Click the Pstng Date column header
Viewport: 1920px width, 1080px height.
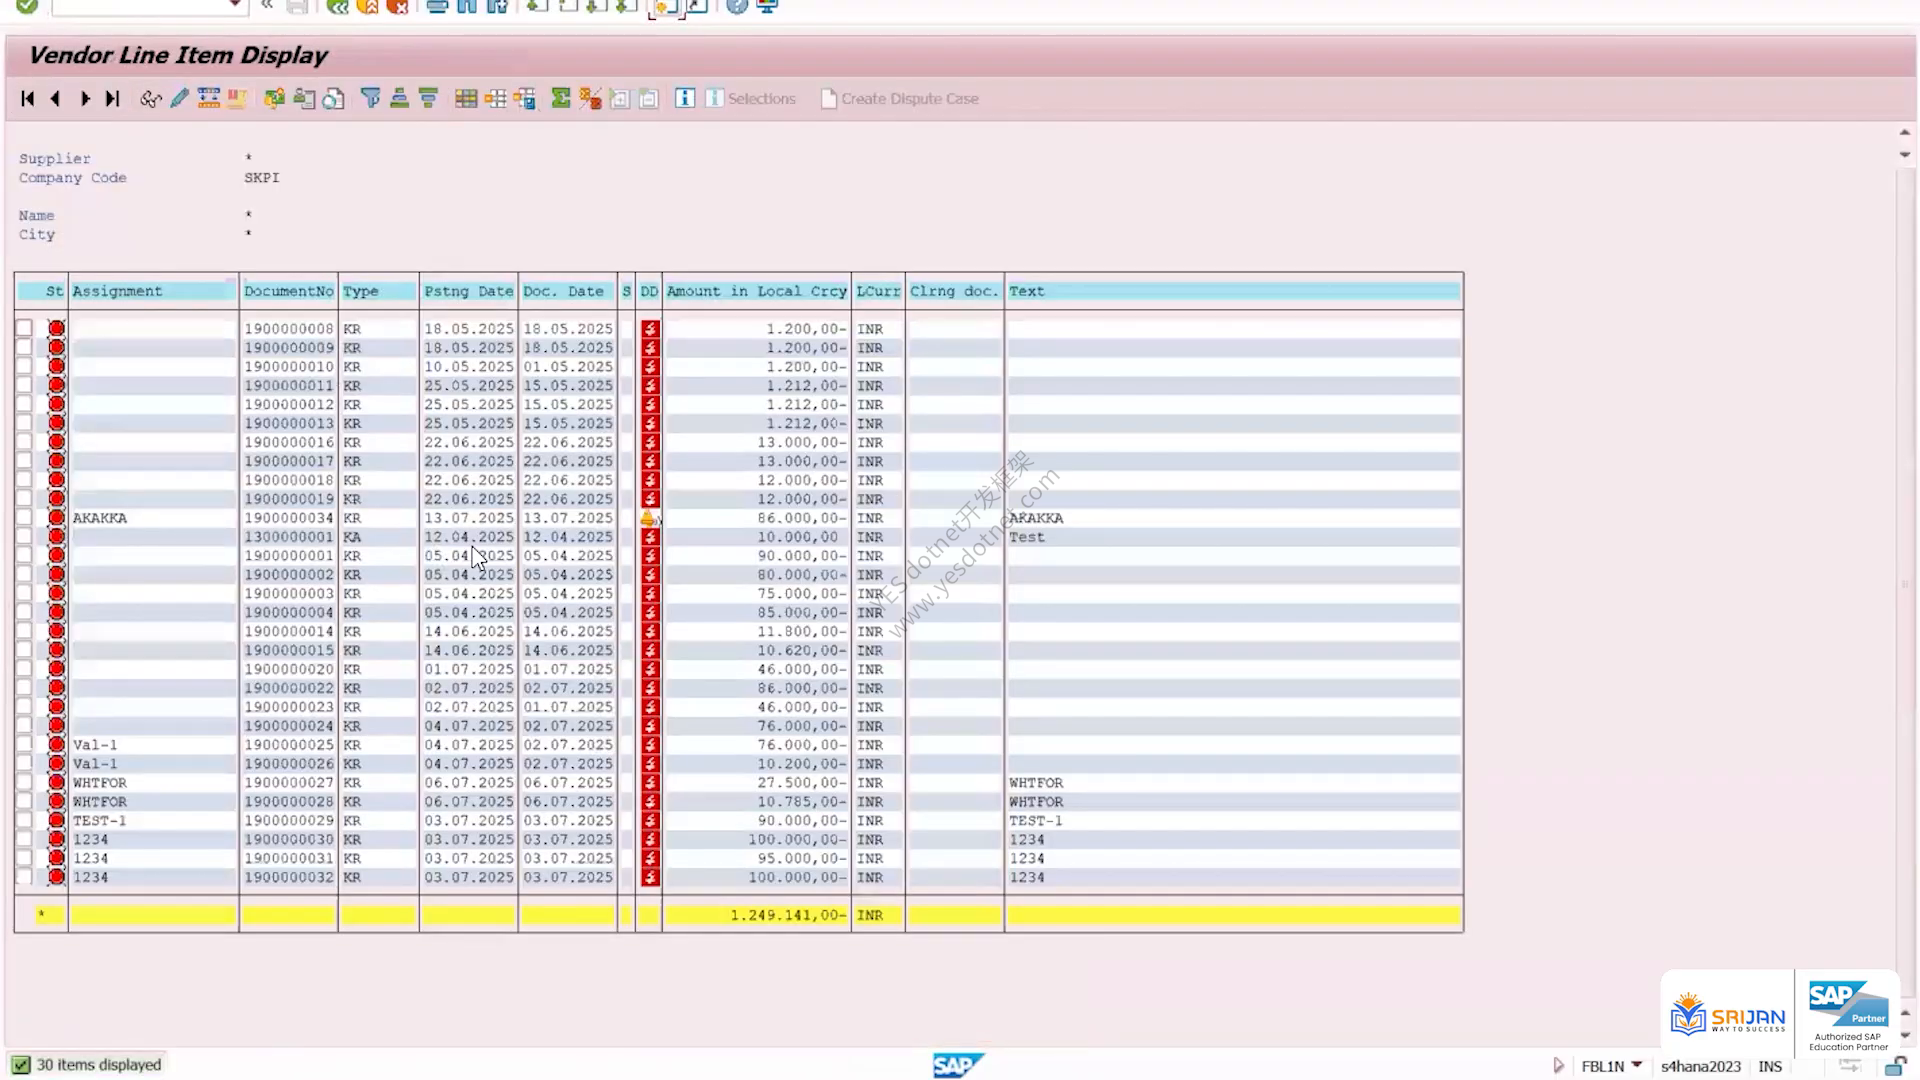coord(468,291)
